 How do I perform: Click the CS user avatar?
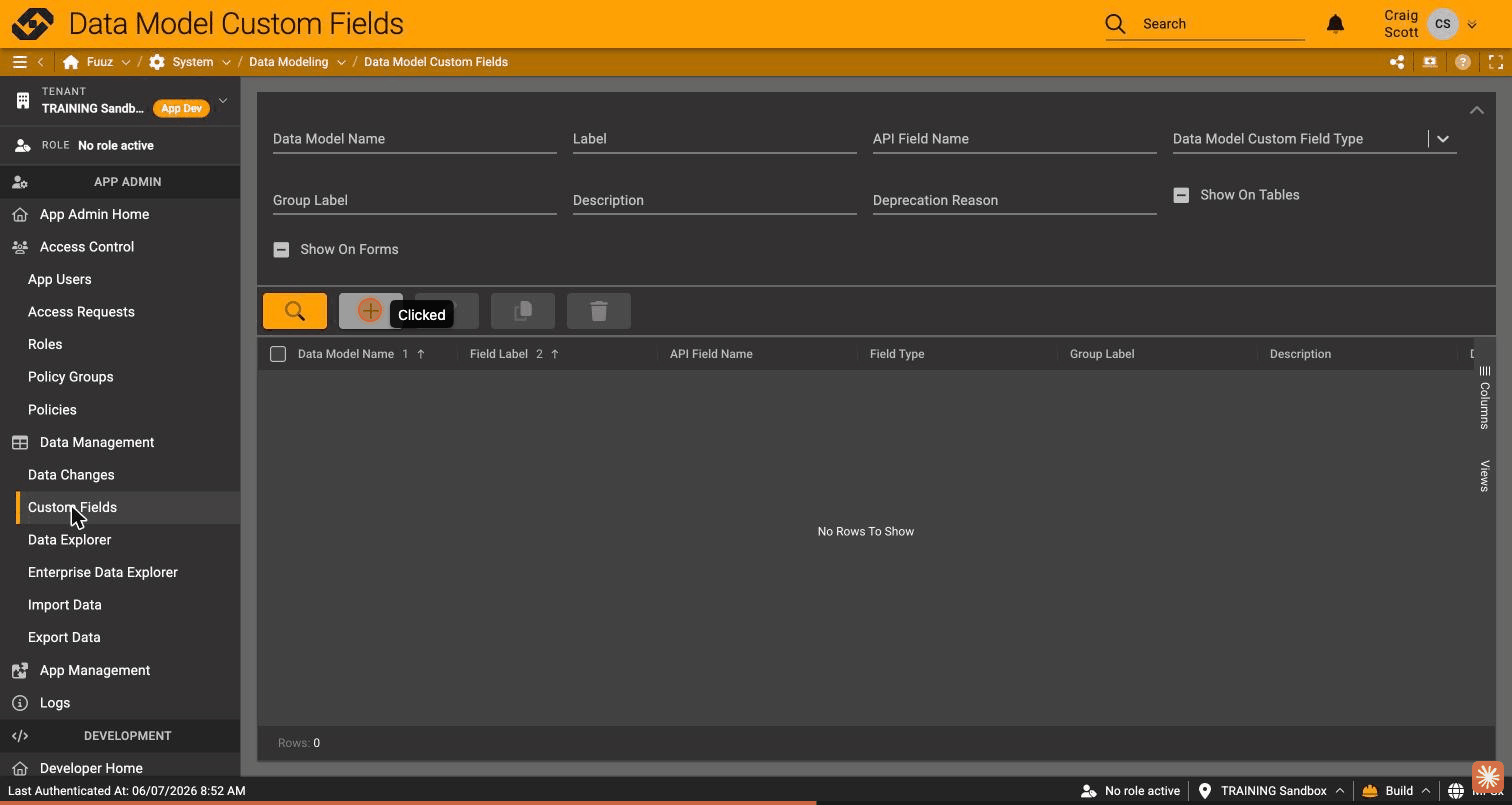(x=1443, y=24)
